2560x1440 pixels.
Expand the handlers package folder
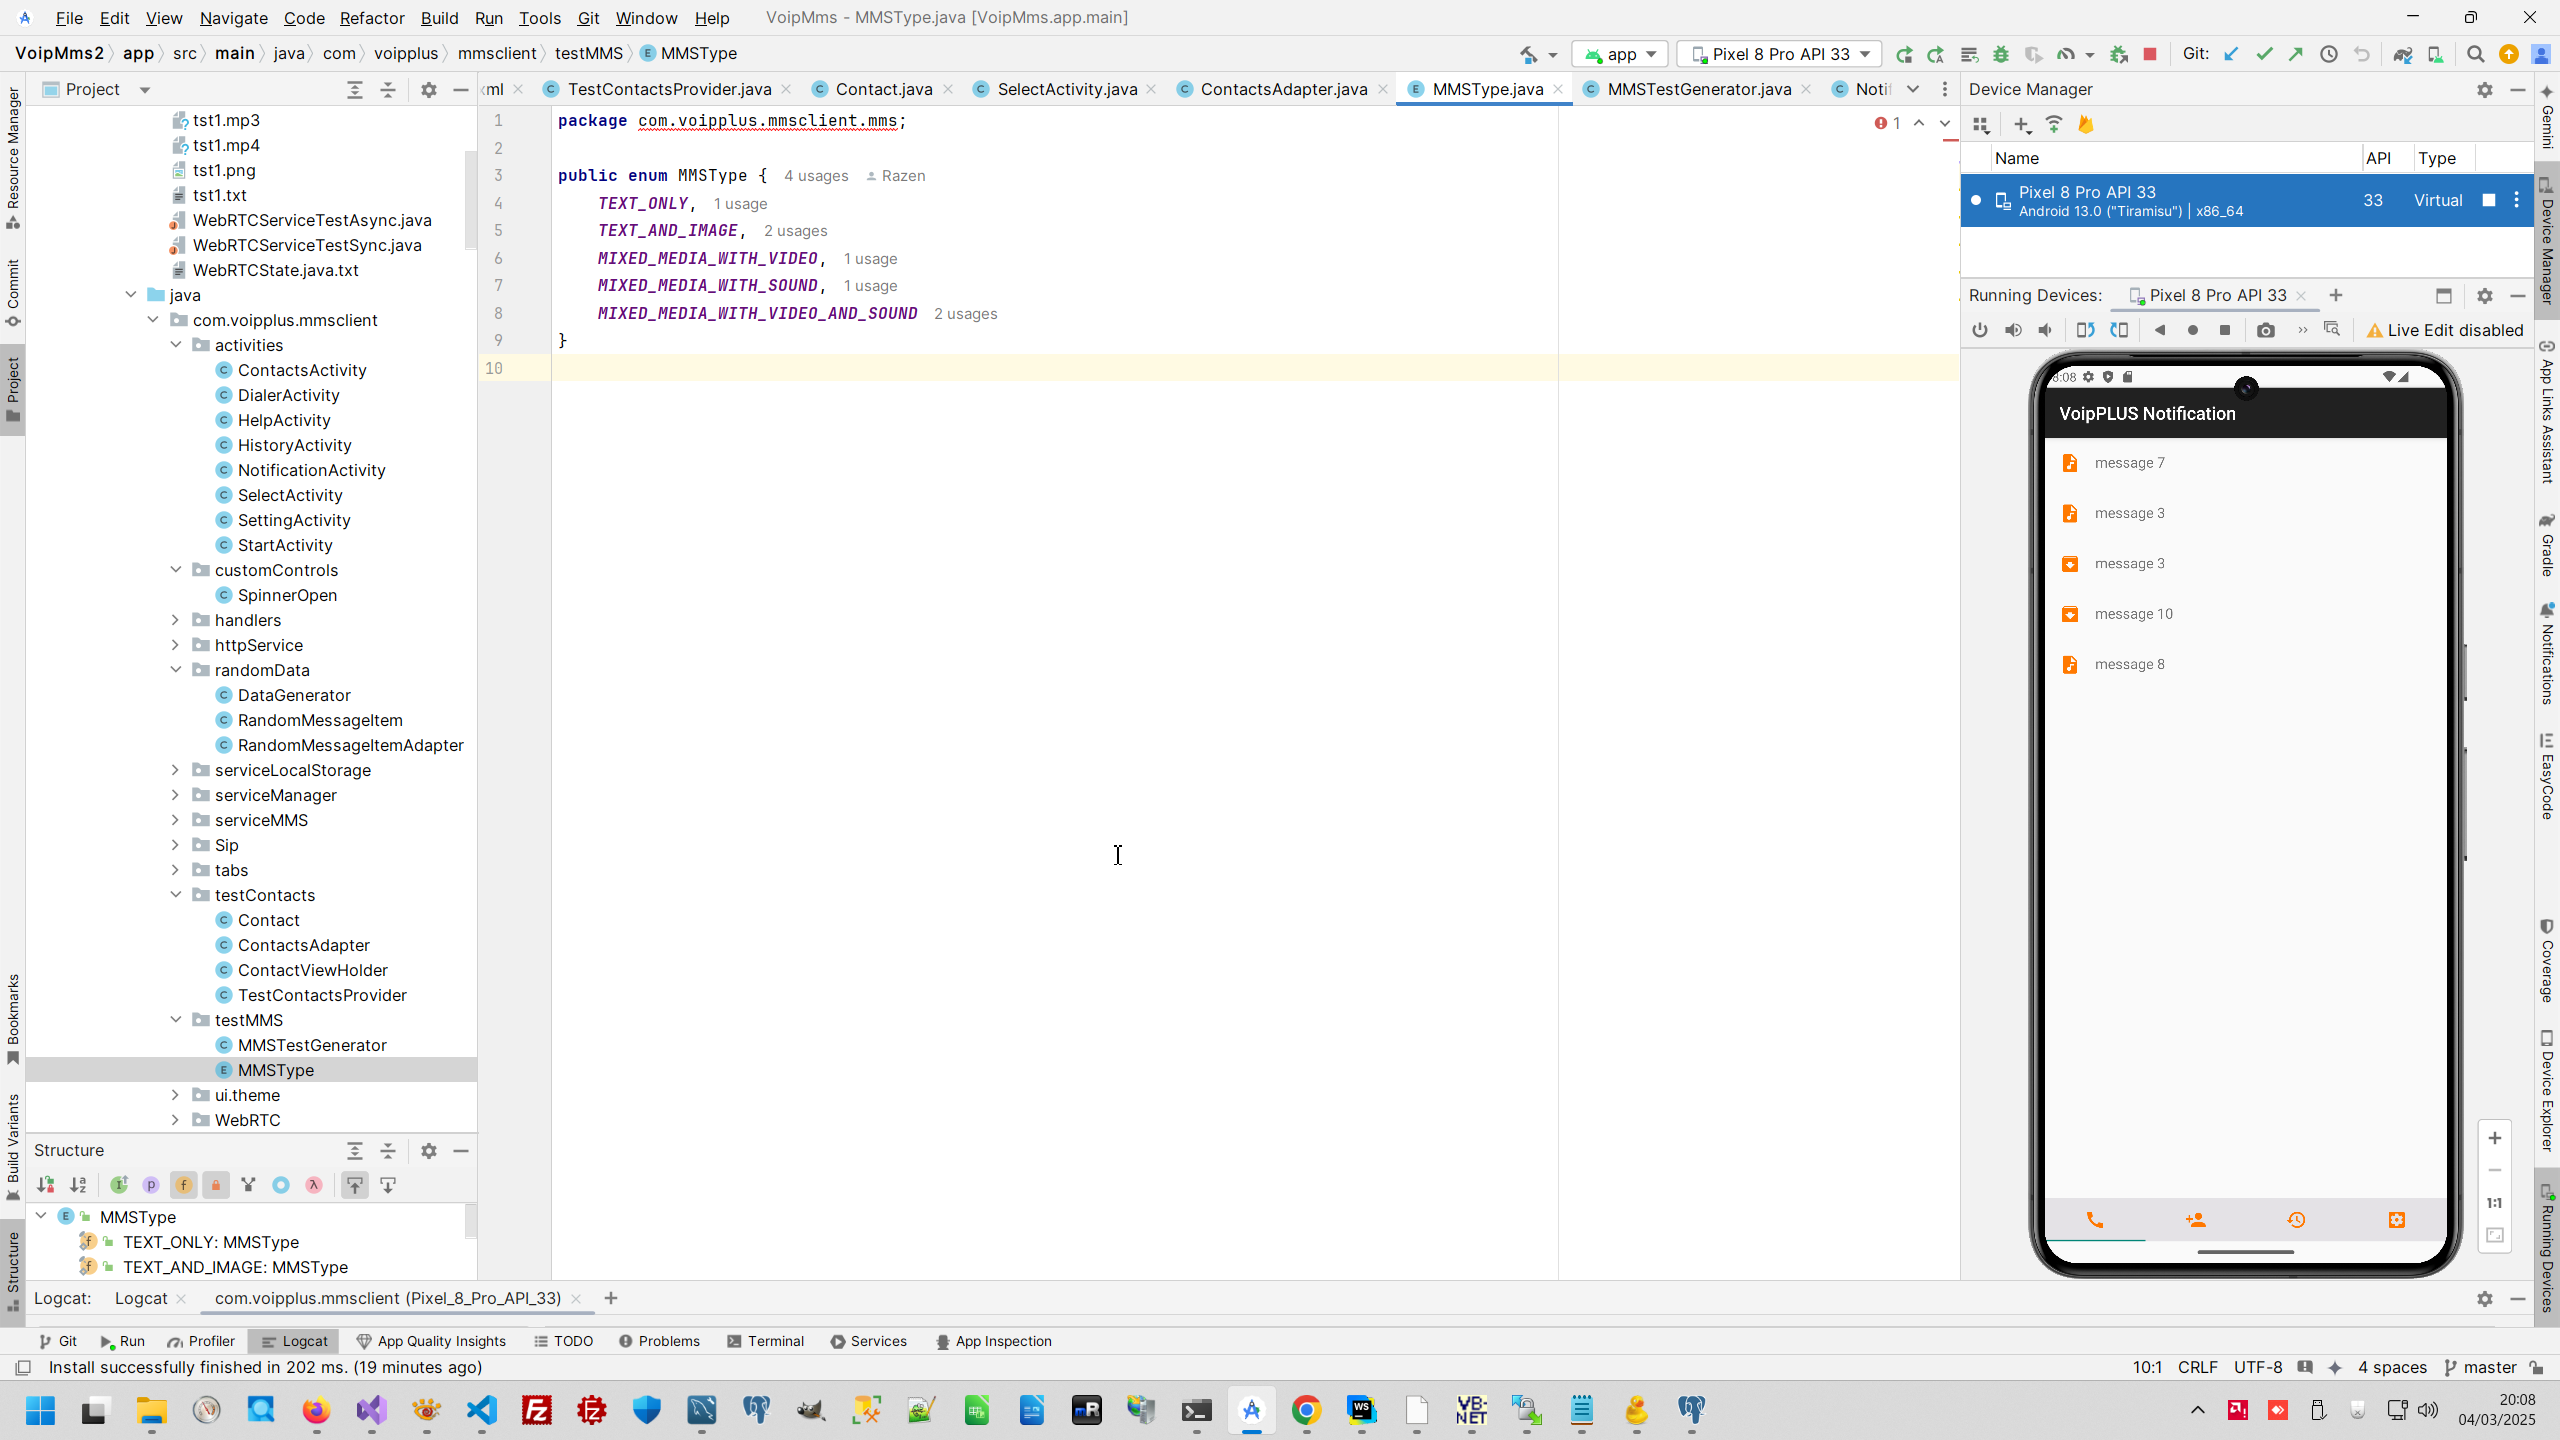(x=175, y=620)
